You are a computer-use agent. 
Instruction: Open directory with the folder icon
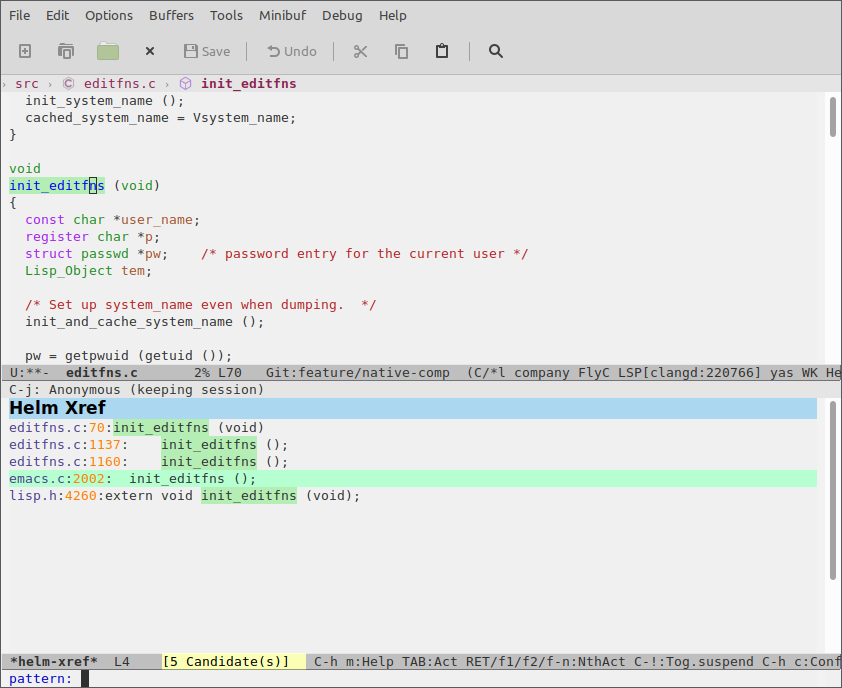108,51
